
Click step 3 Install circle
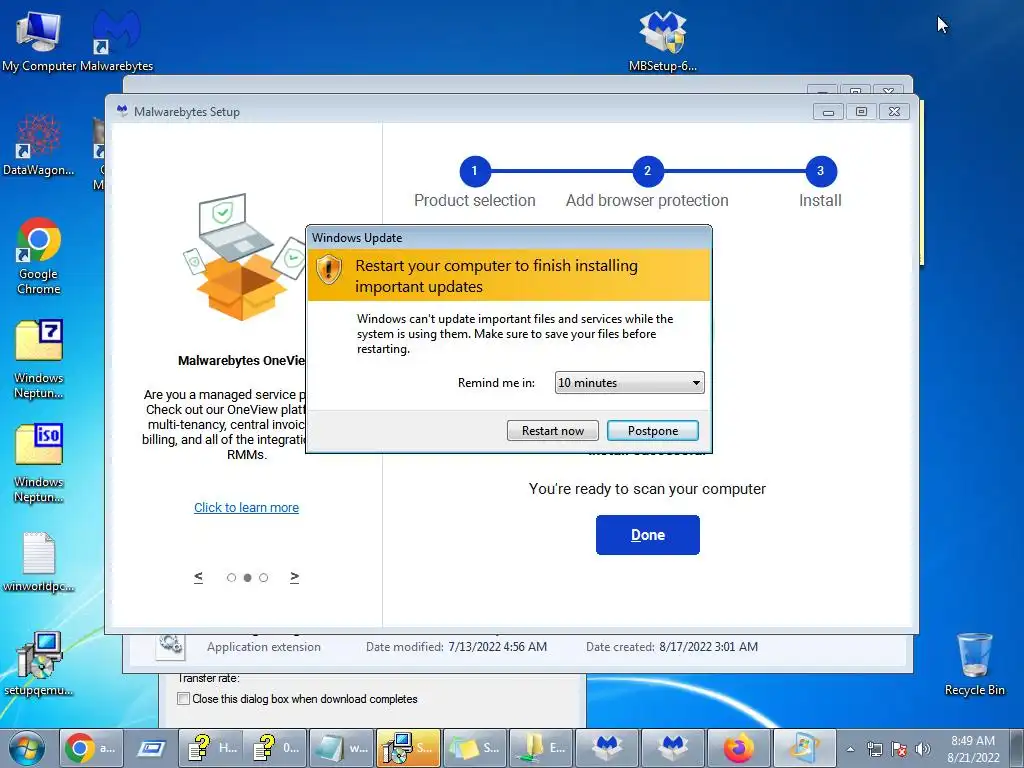tap(820, 171)
